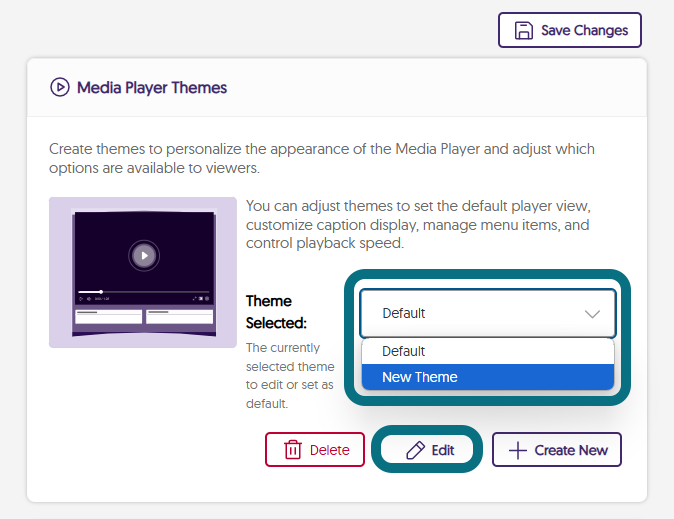This screenshot has width=674, height=519.
Task: Click the floppy disk icon in Save Changes
Action: click(524, 31)
